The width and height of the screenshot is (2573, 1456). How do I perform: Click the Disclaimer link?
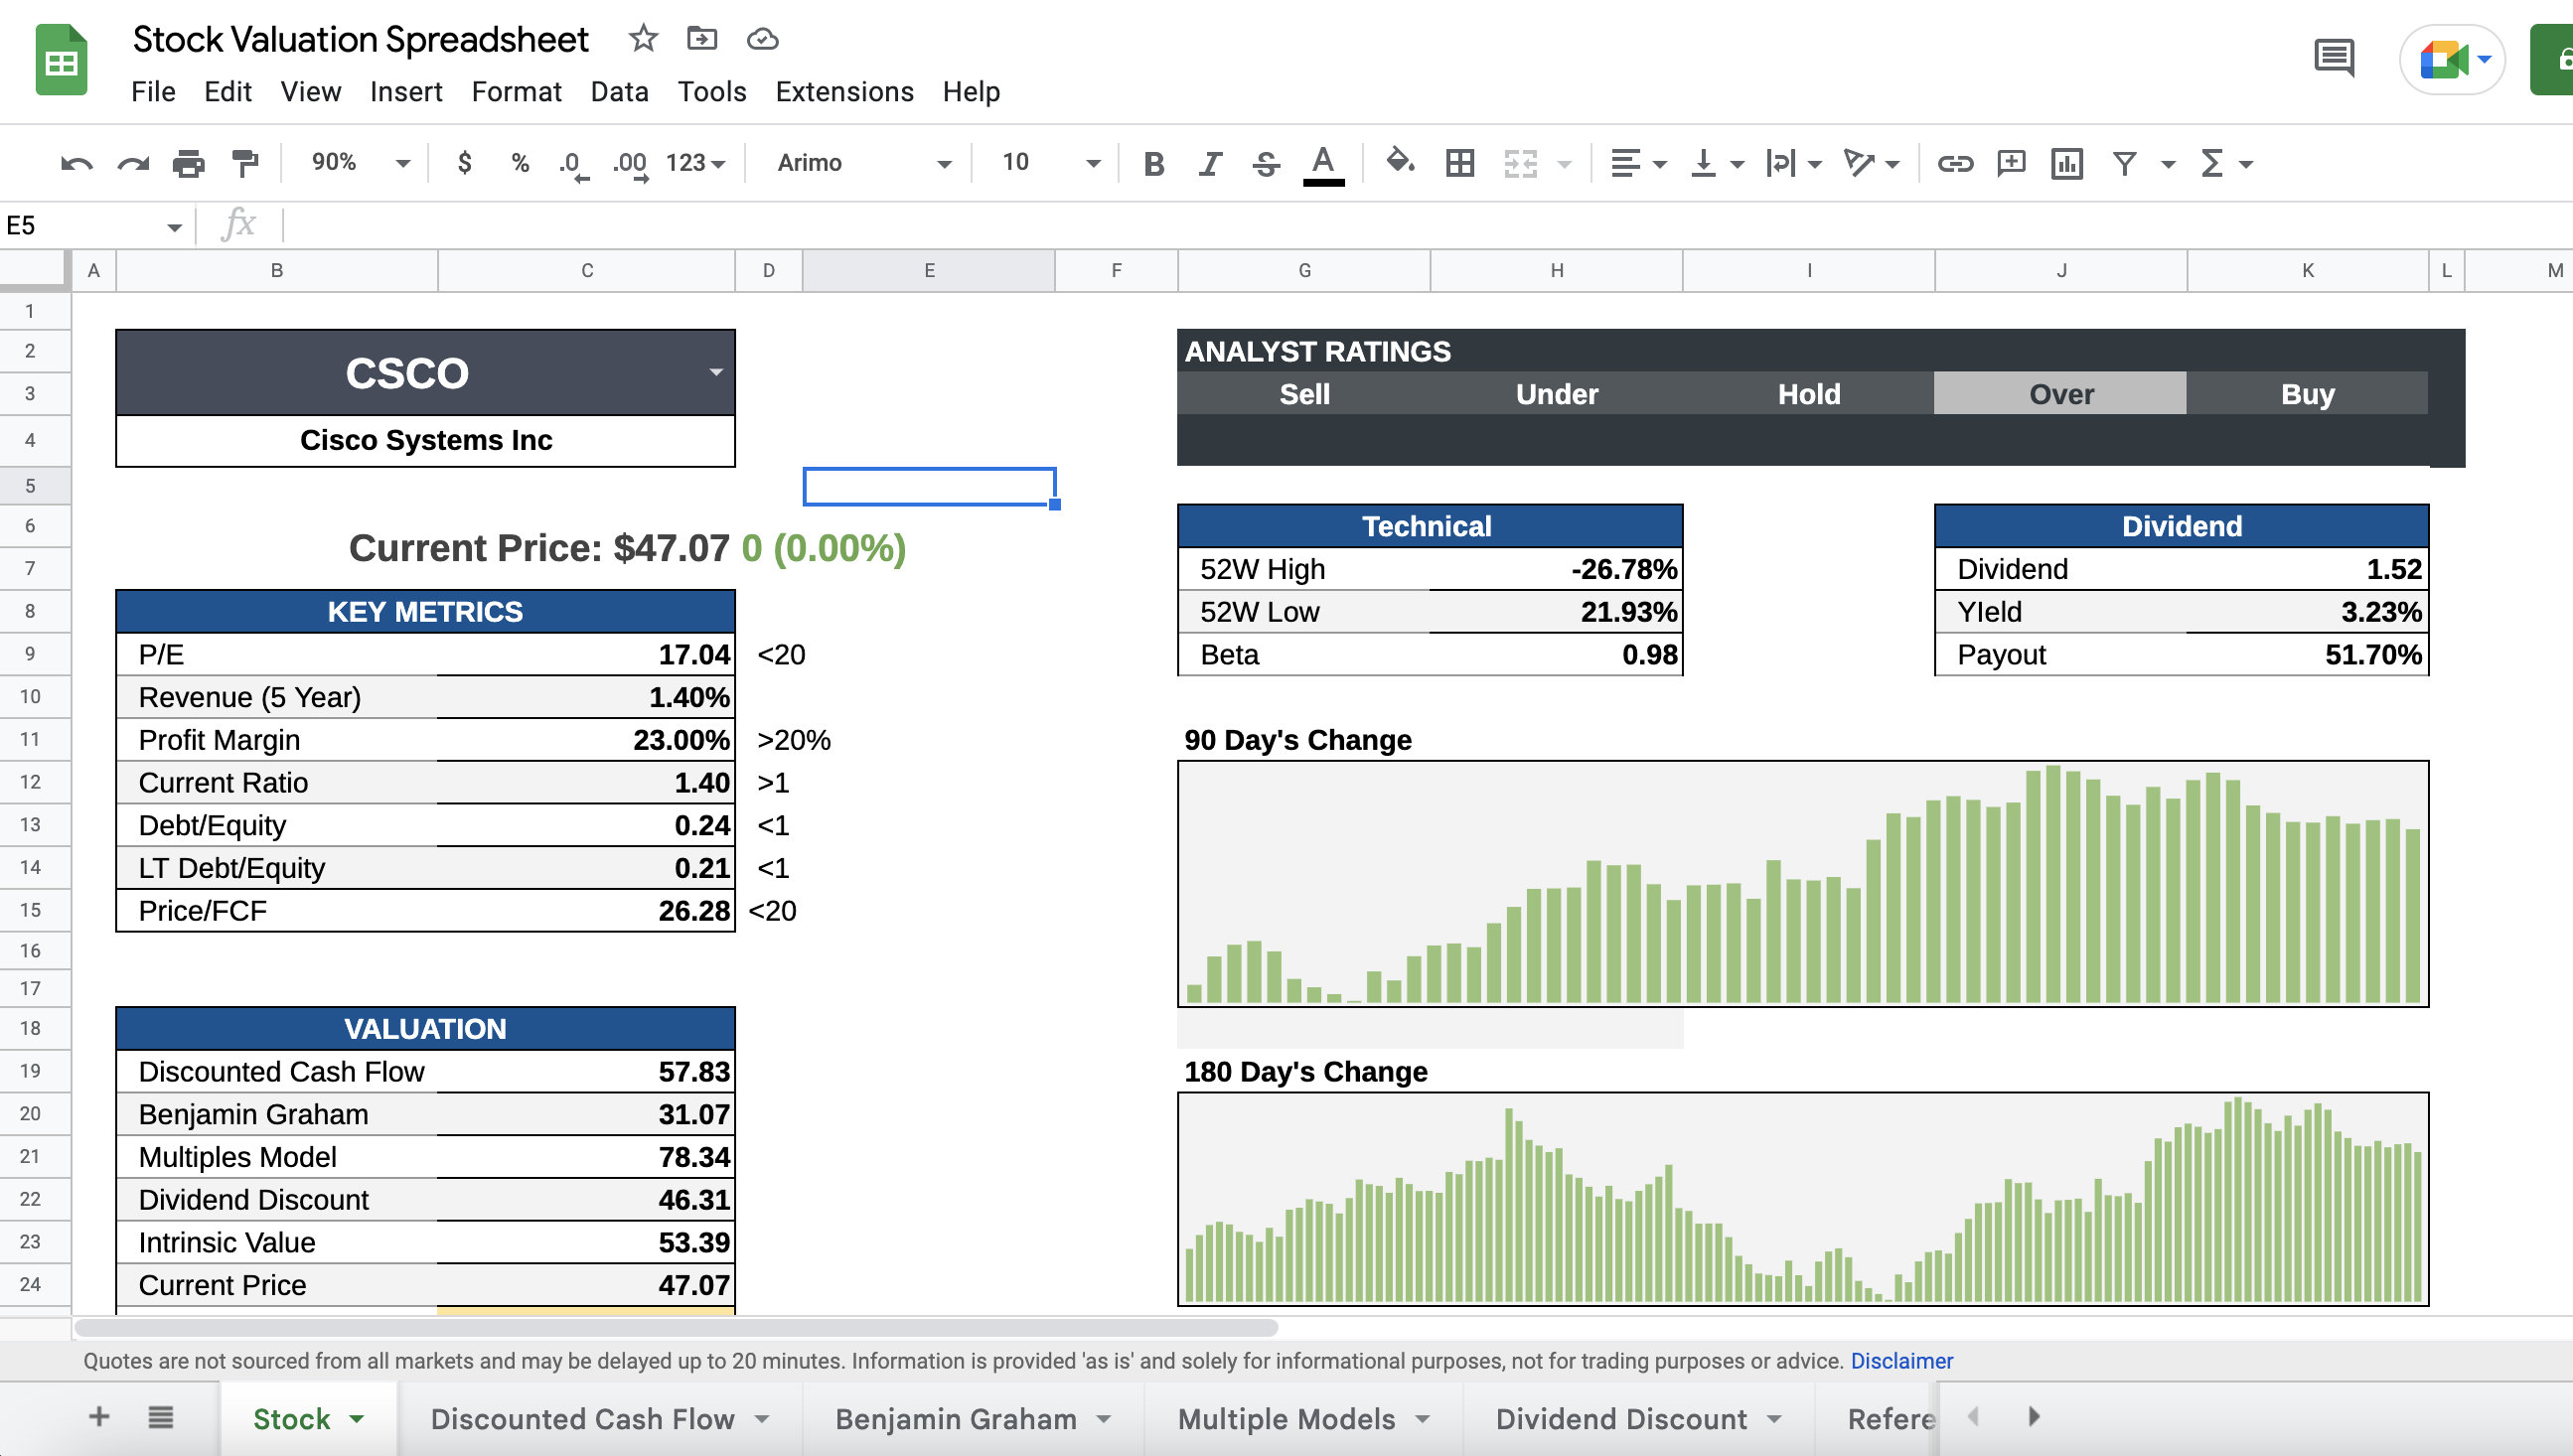click(x=1901, y=1361)
